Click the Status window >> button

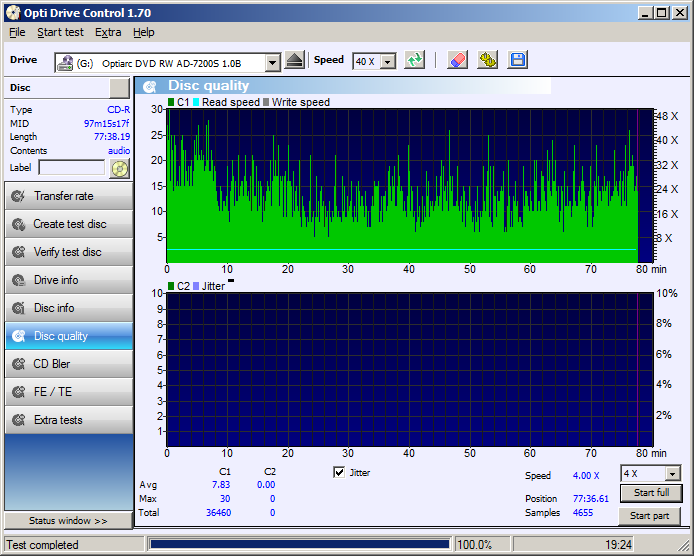tap(68, 521)
